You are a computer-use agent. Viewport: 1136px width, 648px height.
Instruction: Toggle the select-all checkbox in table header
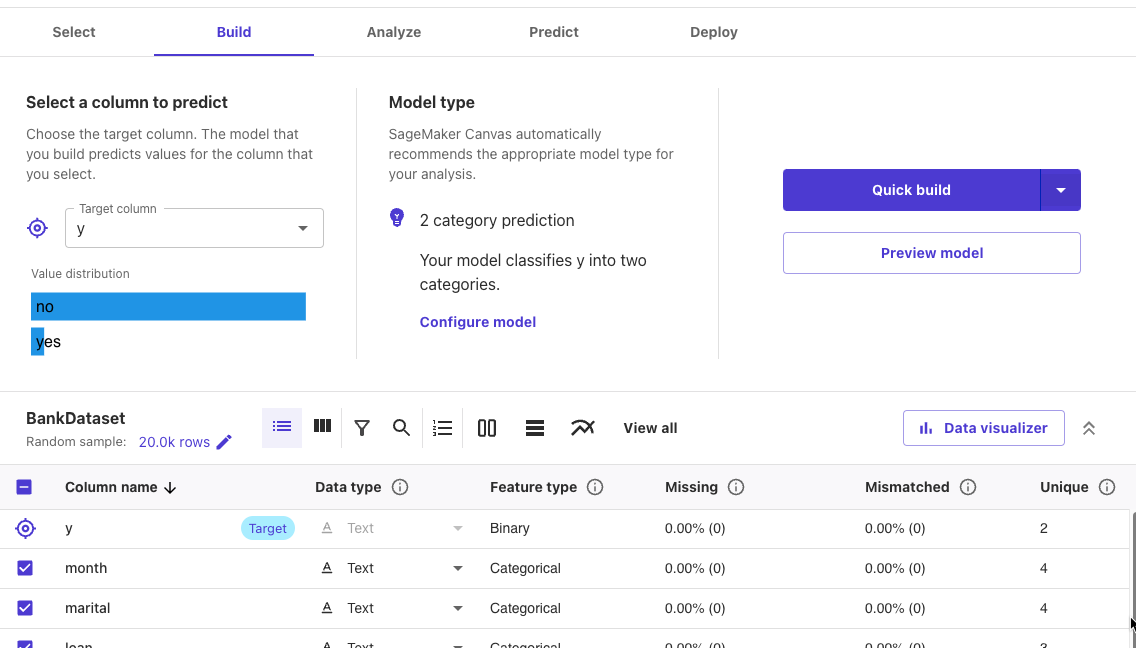pos(24,487)
